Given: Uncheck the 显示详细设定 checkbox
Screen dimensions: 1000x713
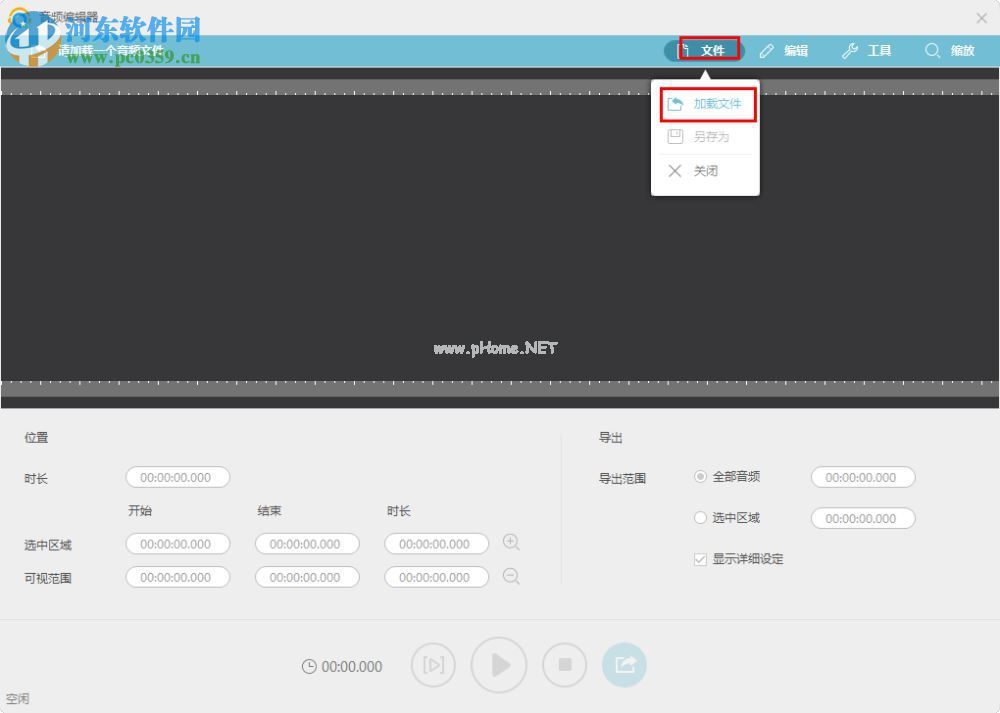Looking at the screenshot, I should [x=699, y=559].
